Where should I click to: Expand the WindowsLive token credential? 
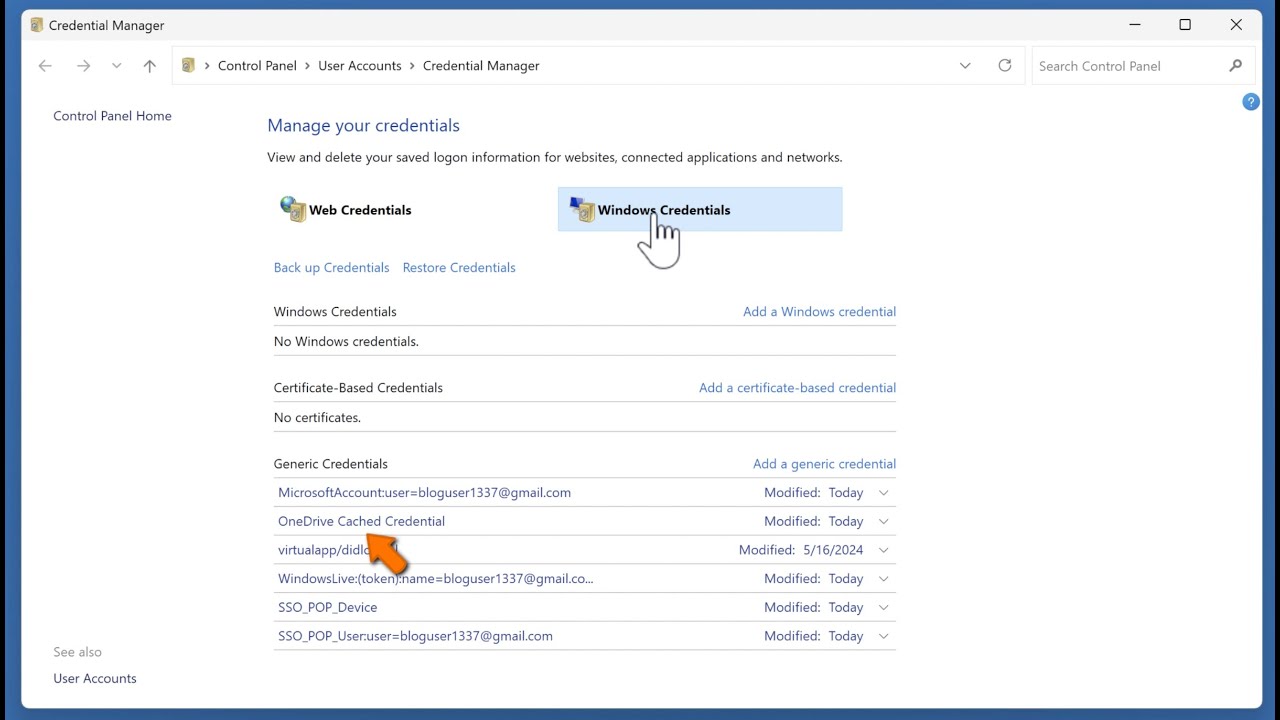pyautogui.click(x=884, y=578)
